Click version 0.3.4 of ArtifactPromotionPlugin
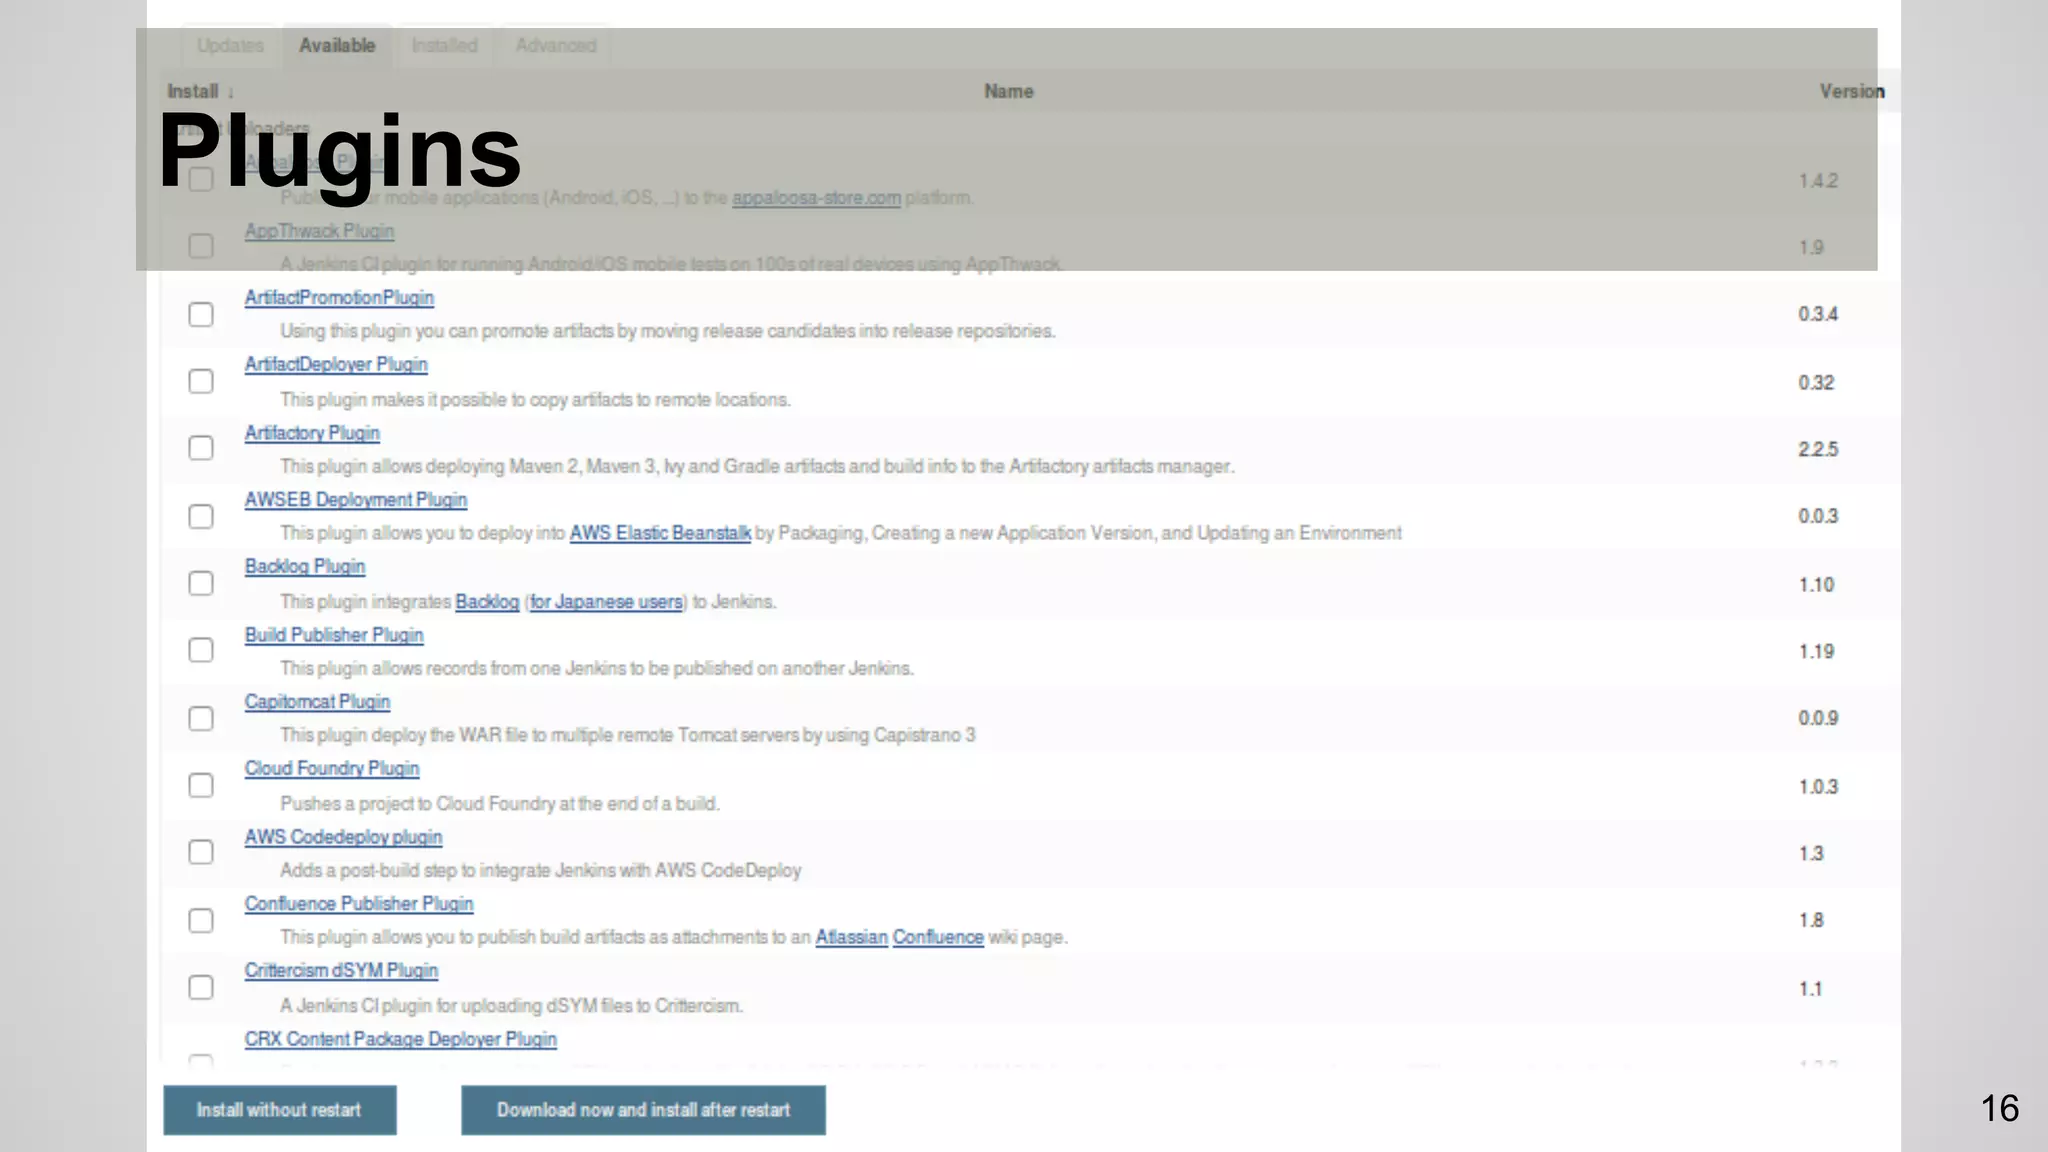Image resolution: width=2048 pixels, height=1152 pixels. click(x=1817, y=314)
